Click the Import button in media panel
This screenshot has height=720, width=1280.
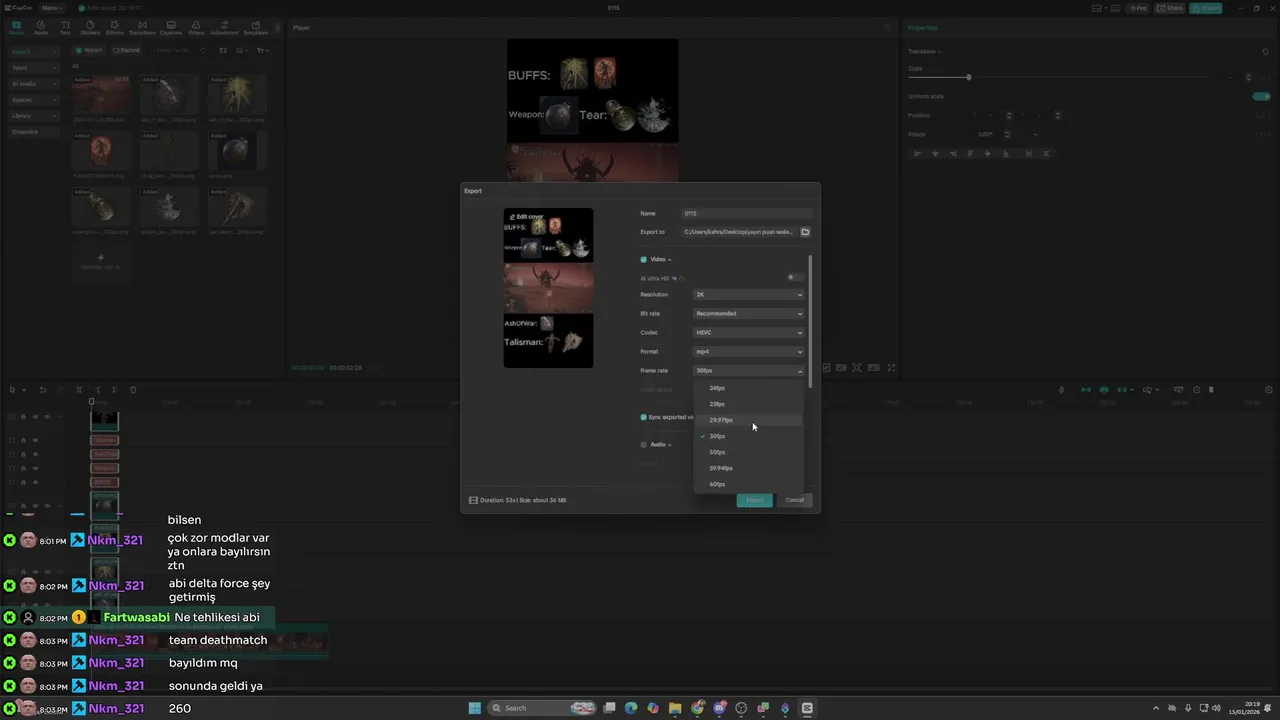click(x=91, y=50)
